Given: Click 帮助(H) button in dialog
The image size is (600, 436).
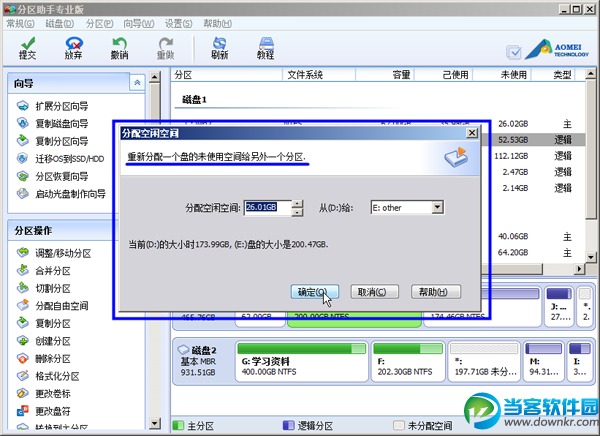Looking at the screenshot, I should pyautogui.click(x=436, y=292).
